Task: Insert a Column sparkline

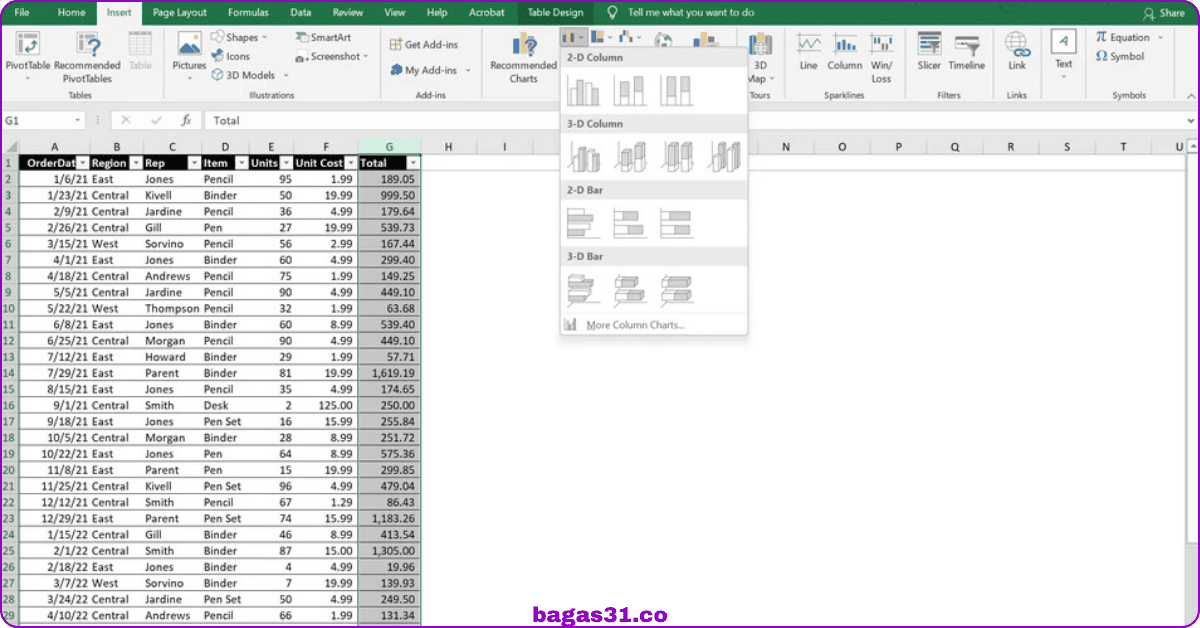Action: point(845,54)
